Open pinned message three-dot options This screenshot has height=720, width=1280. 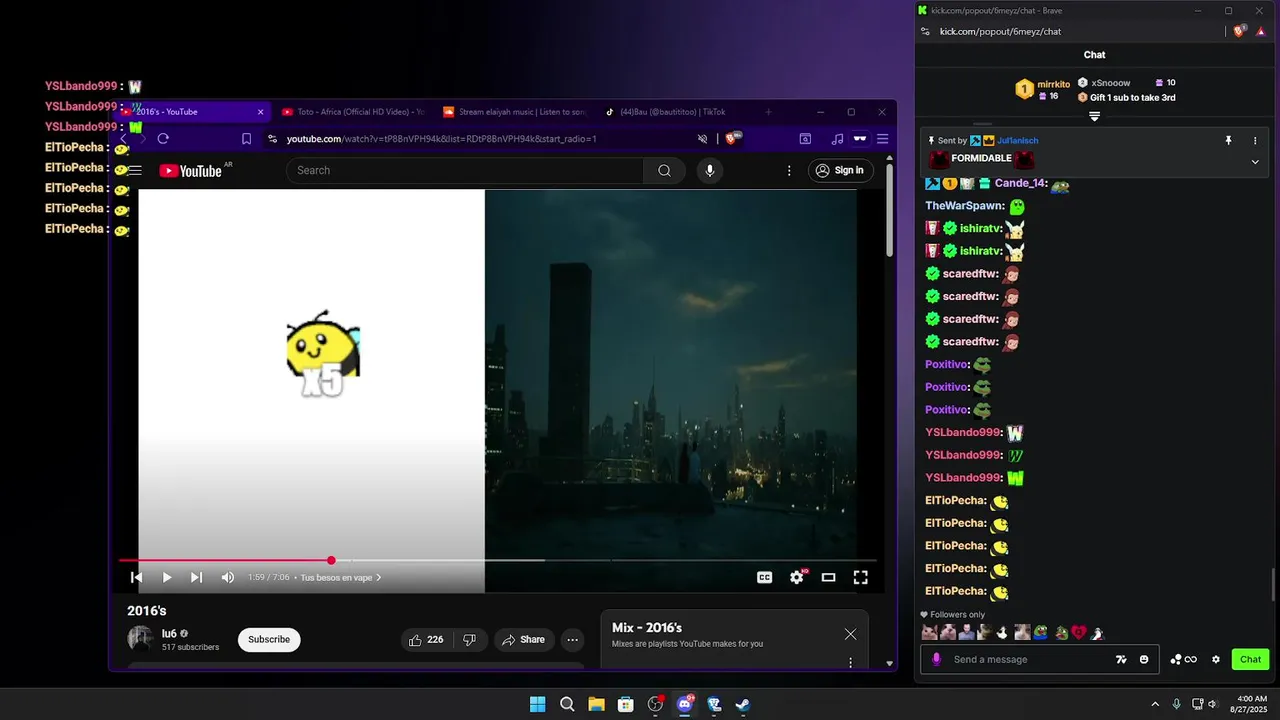coord(1255,141)
